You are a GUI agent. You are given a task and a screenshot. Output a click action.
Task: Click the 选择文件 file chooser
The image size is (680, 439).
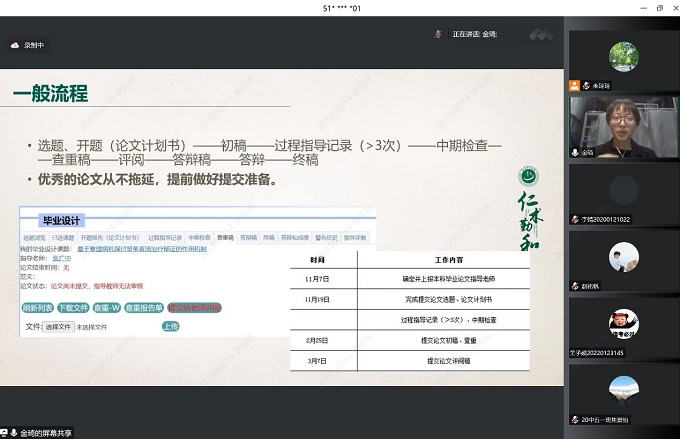point(57,326)
